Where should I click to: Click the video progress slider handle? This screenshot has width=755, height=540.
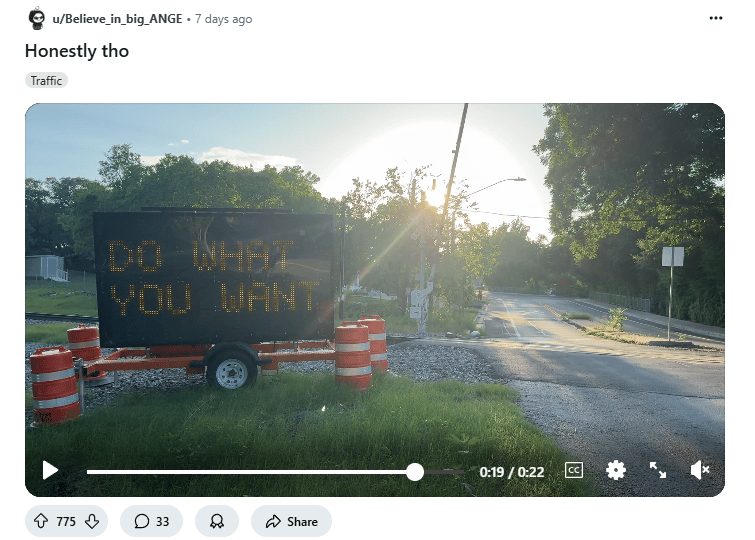click(x=415, y=472)
